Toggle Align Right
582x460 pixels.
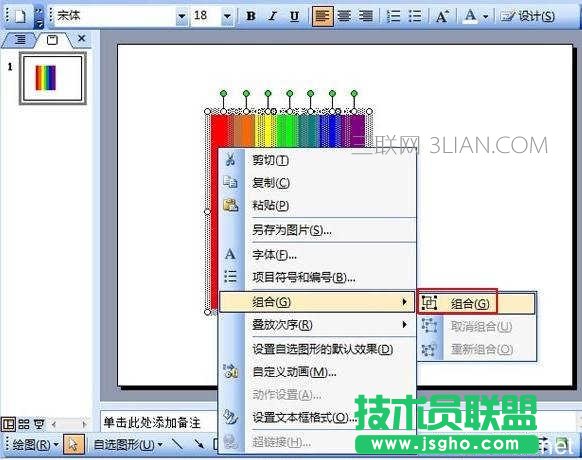(x=366, y=16)
